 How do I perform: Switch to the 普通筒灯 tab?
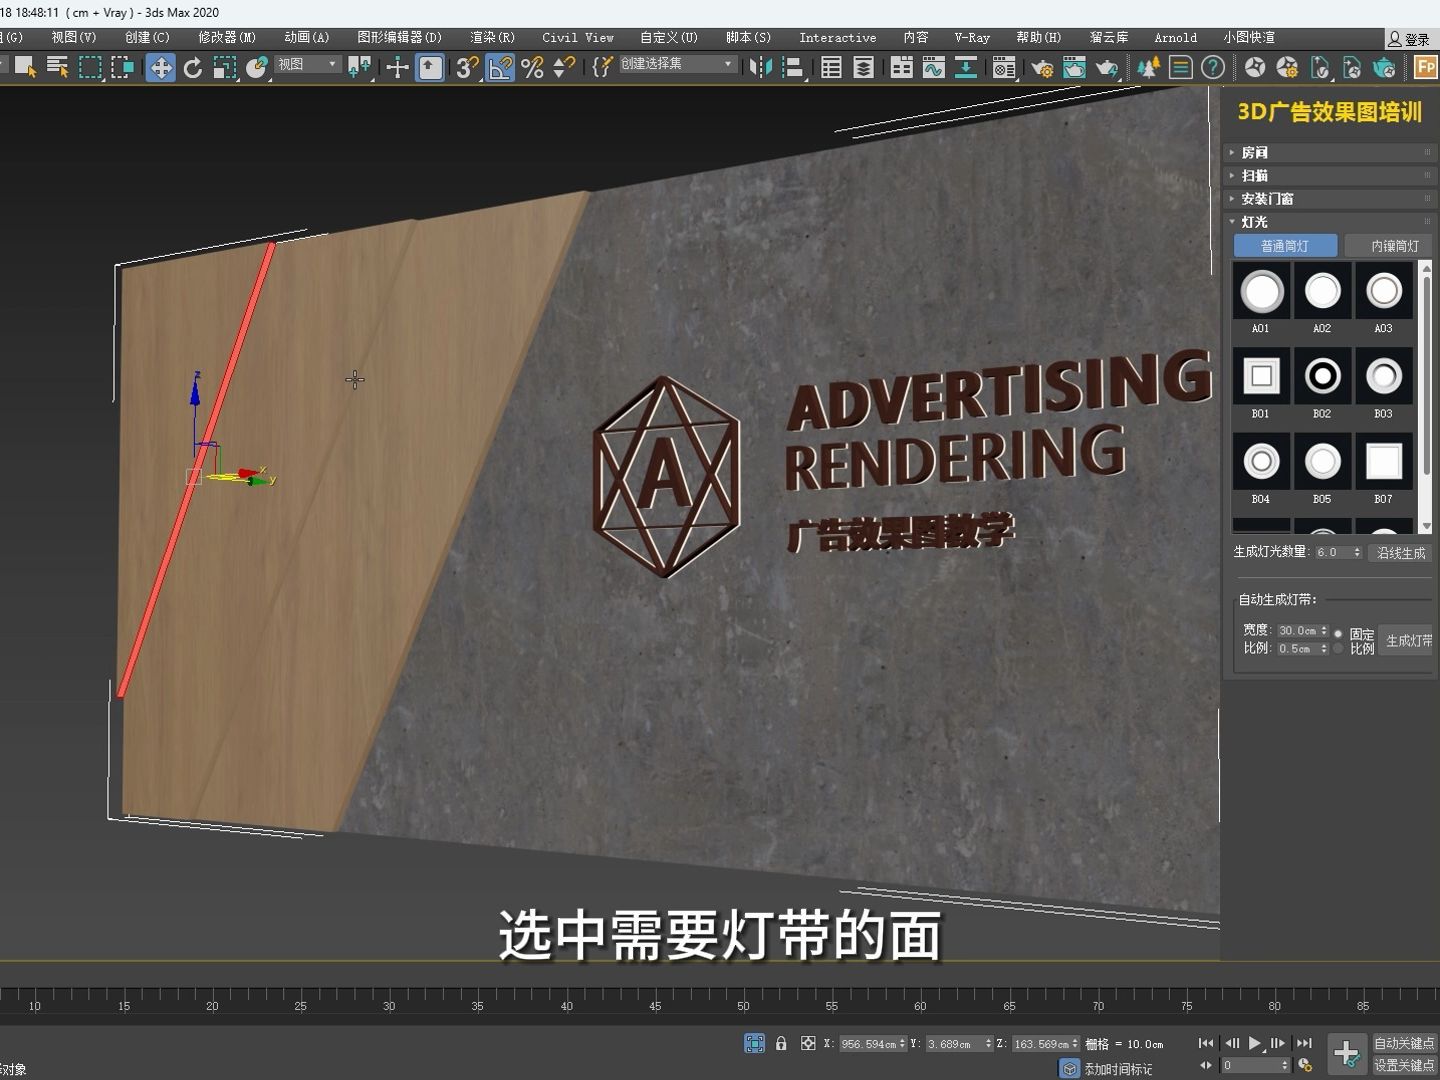[1285, 246]
